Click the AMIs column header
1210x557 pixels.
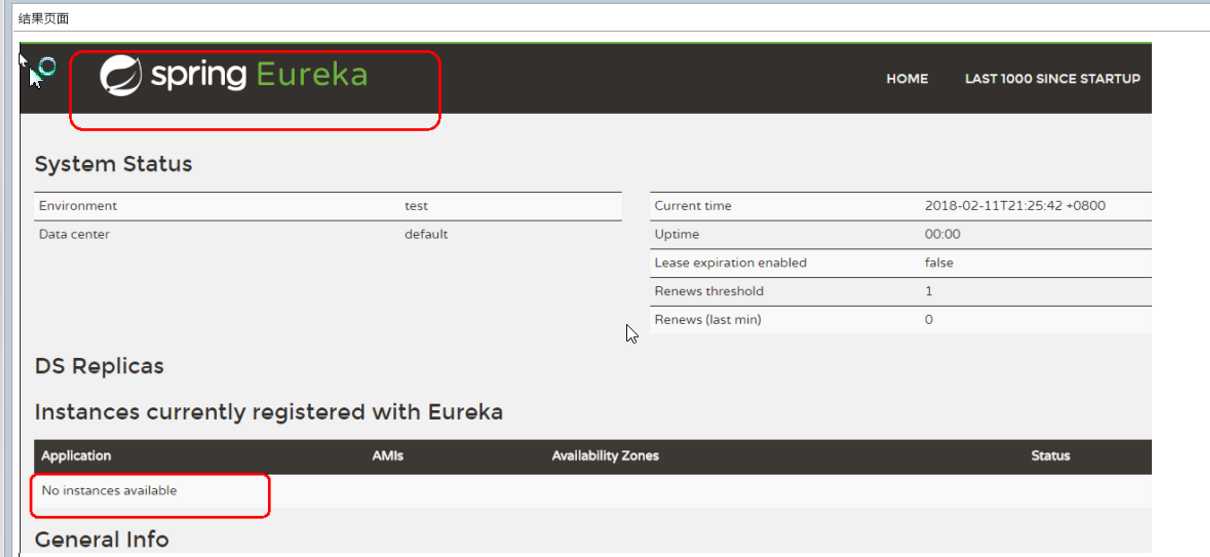388,456
